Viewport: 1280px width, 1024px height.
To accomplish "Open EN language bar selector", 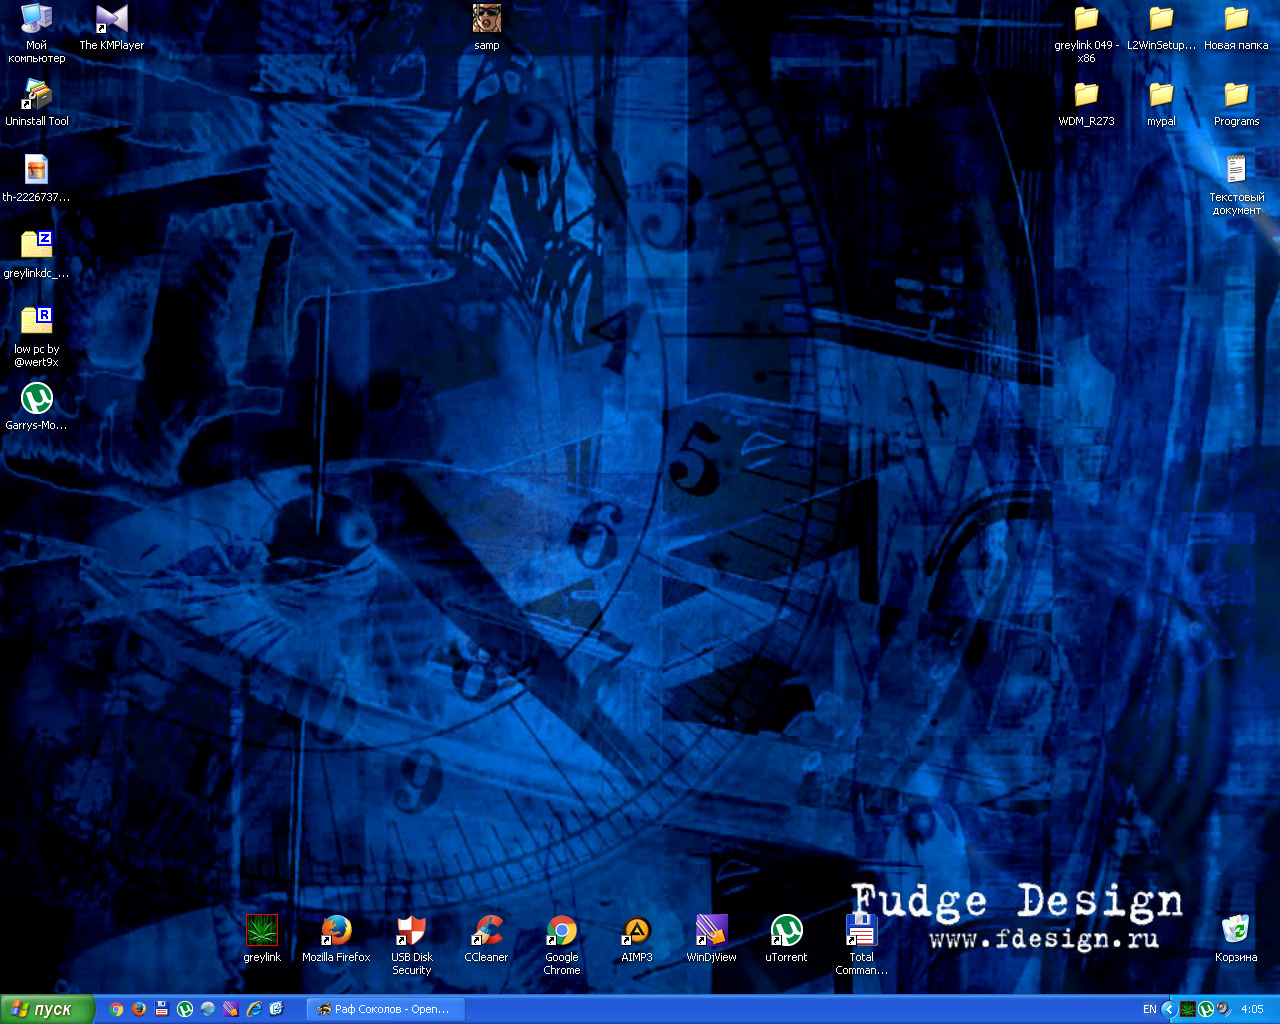I will pos(1150,1009).
